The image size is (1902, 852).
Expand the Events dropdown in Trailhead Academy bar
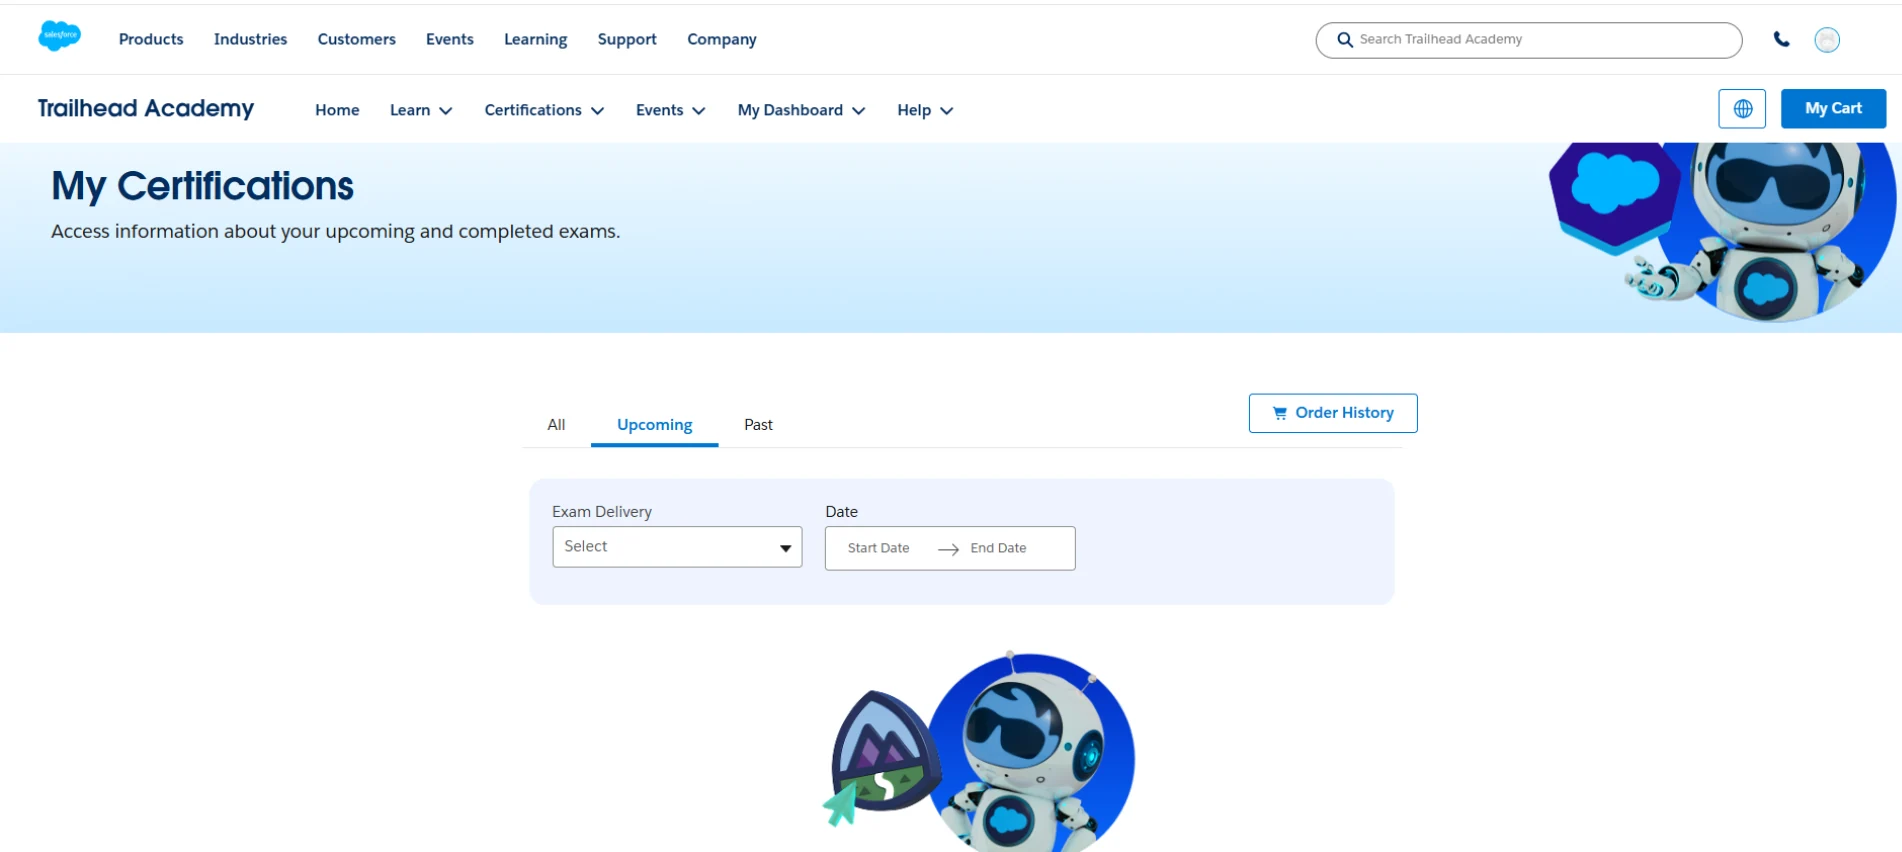670,110
